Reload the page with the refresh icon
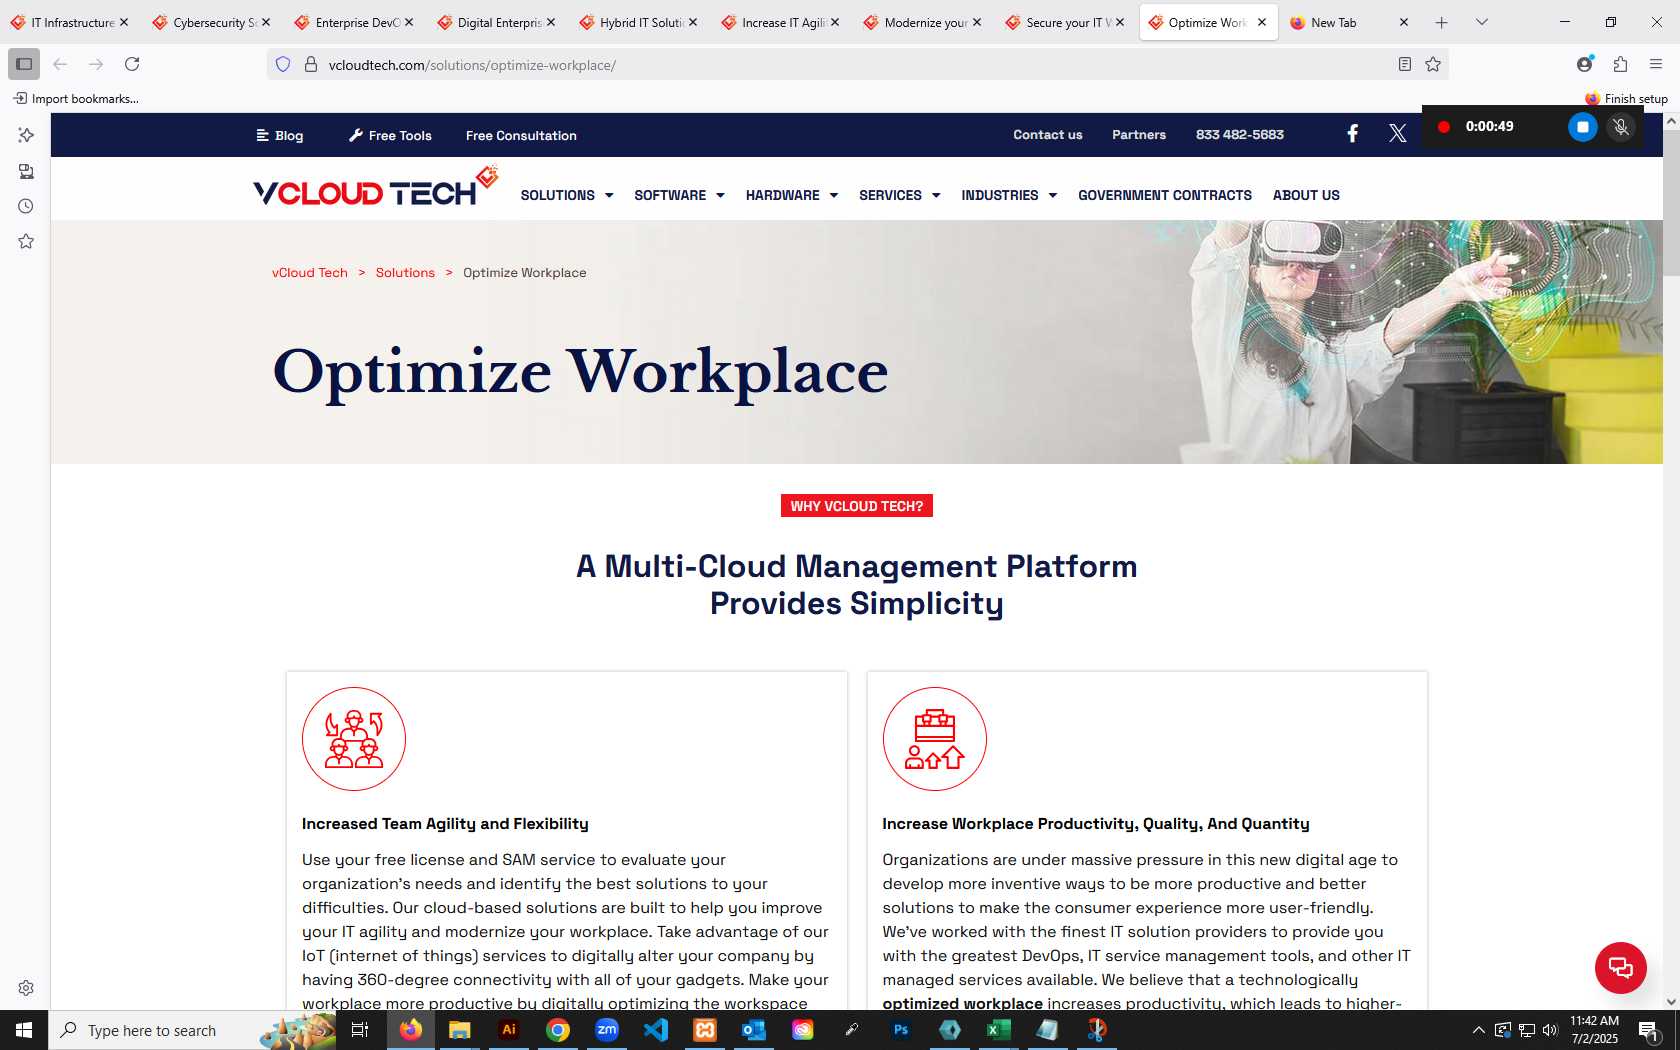Screen dimensions: 1680x1050 pos(132,64)
